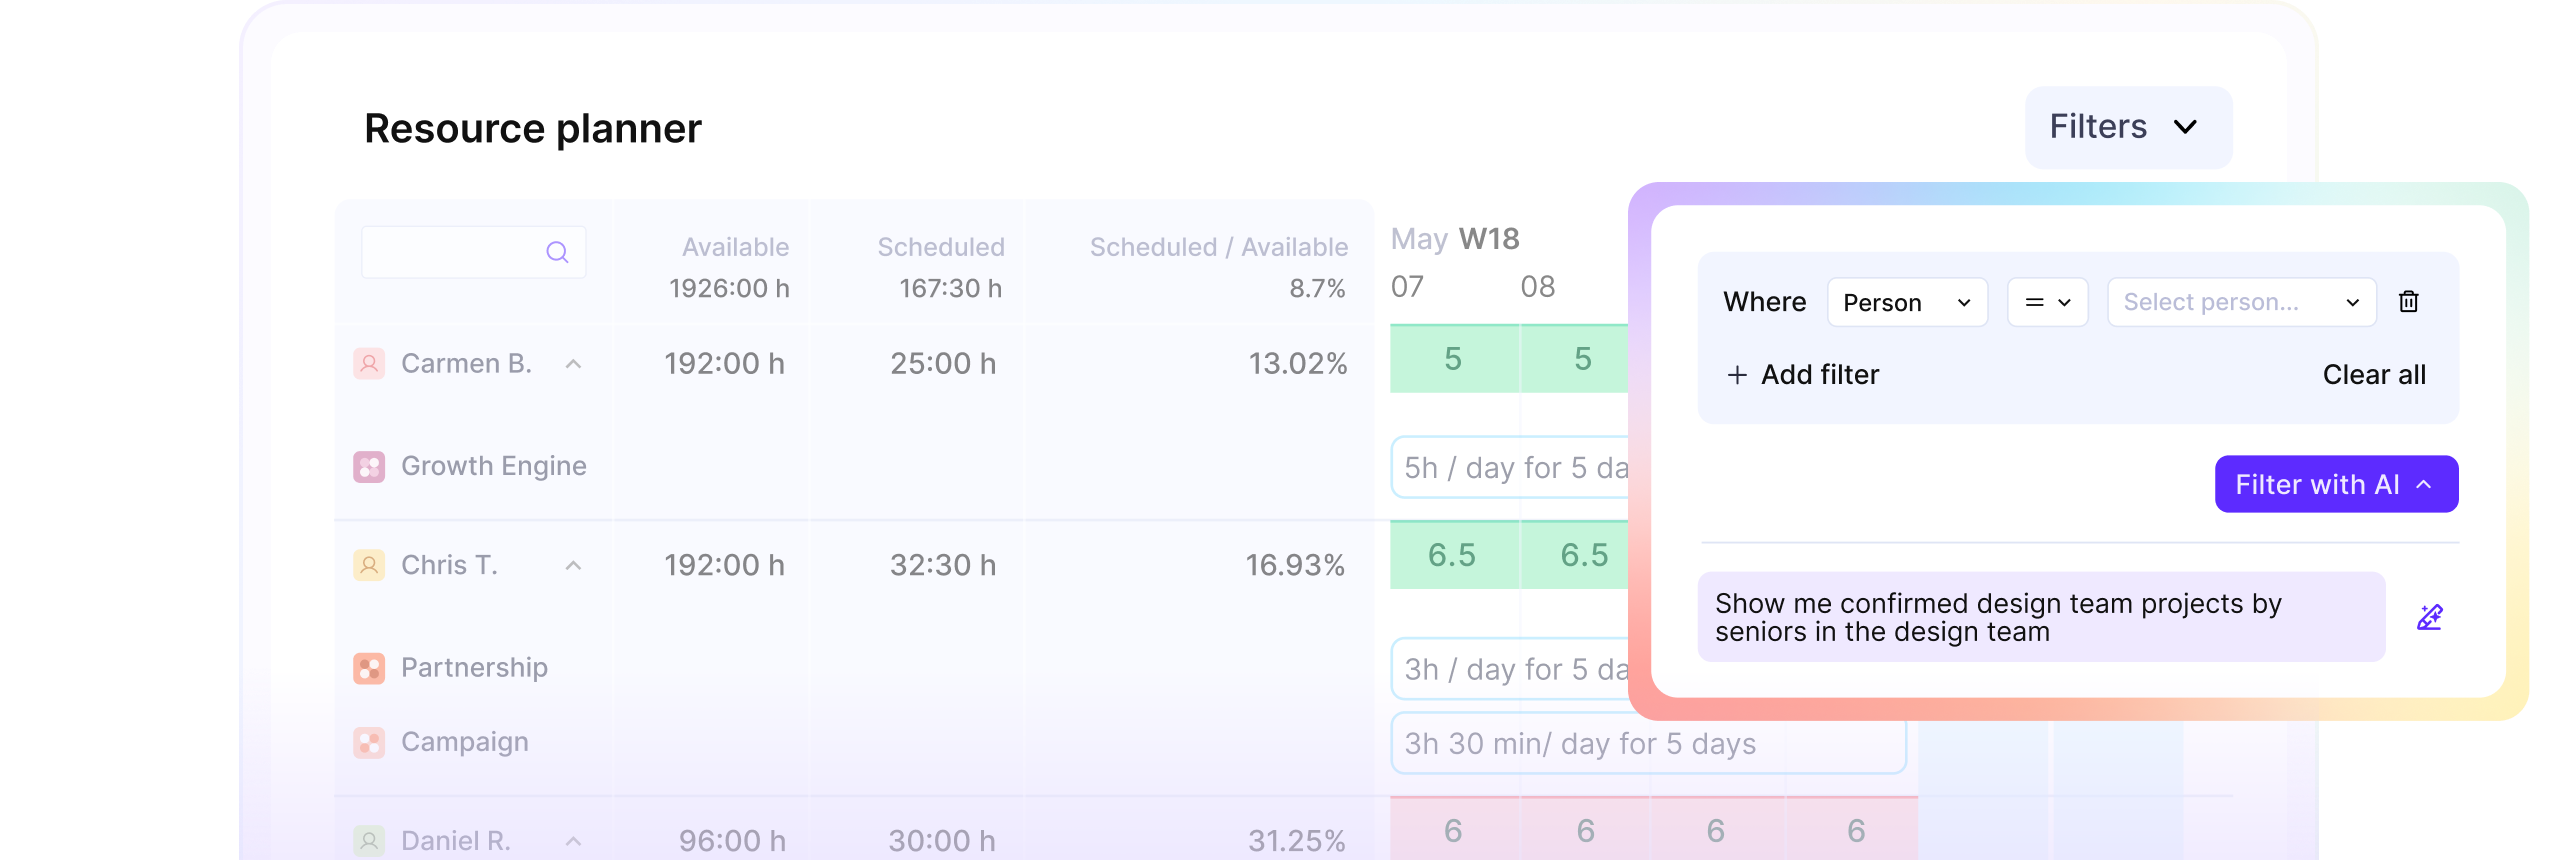Click Add filter
The image size is (2558, 860).
pyautogui.click(x=1803, y=374)
